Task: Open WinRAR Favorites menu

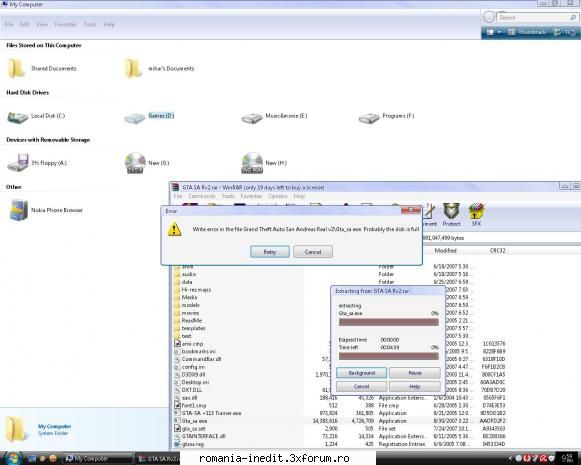Action: tap(251, 196)
